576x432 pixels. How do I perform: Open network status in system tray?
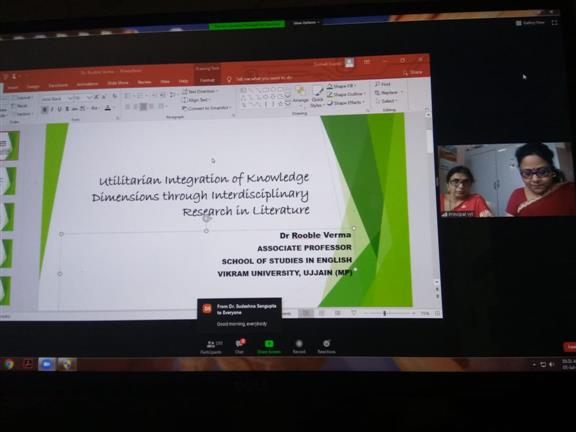pyautogui.click(x=543, y=364)
